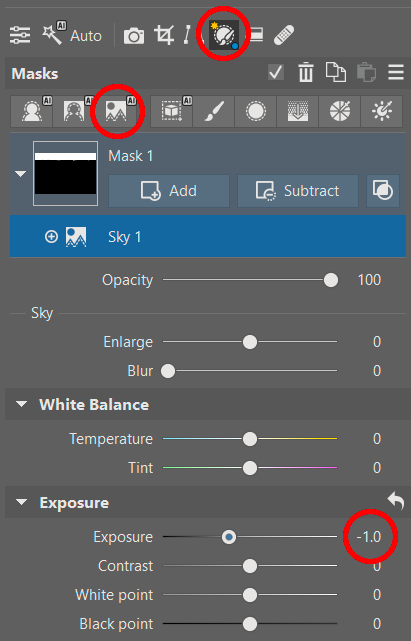
Task: Collapse the White Balance section
Action: coord(21,404)
